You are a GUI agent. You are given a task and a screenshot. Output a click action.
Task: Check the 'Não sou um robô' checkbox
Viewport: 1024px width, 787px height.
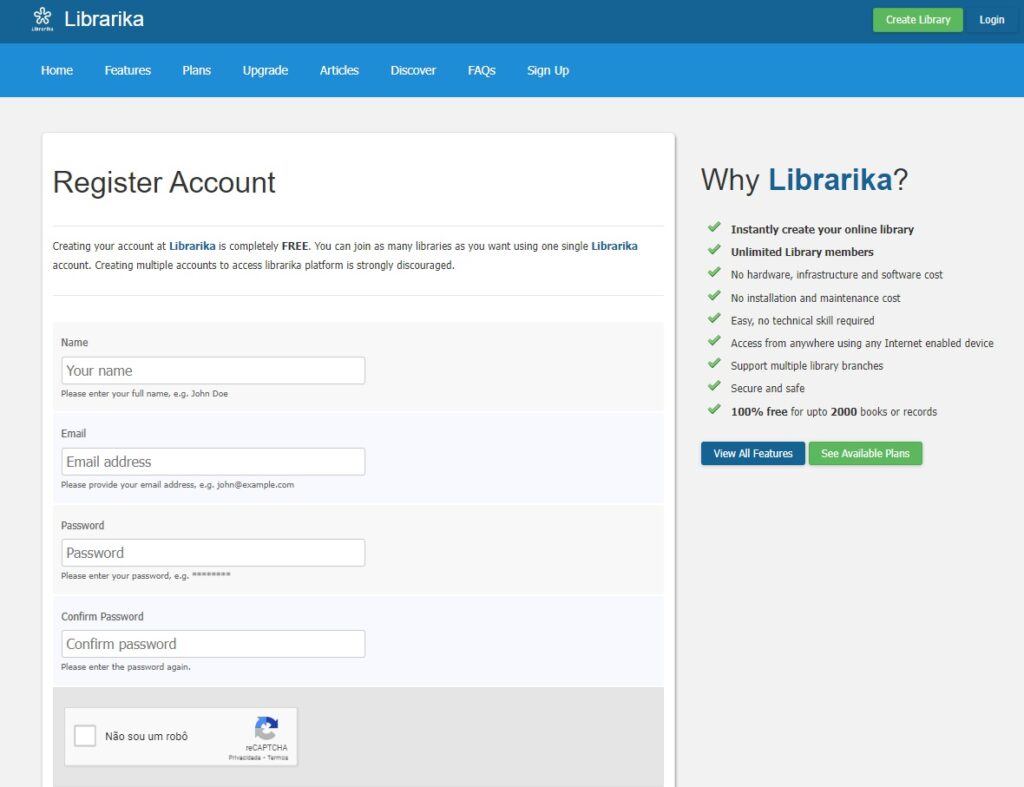85,737
